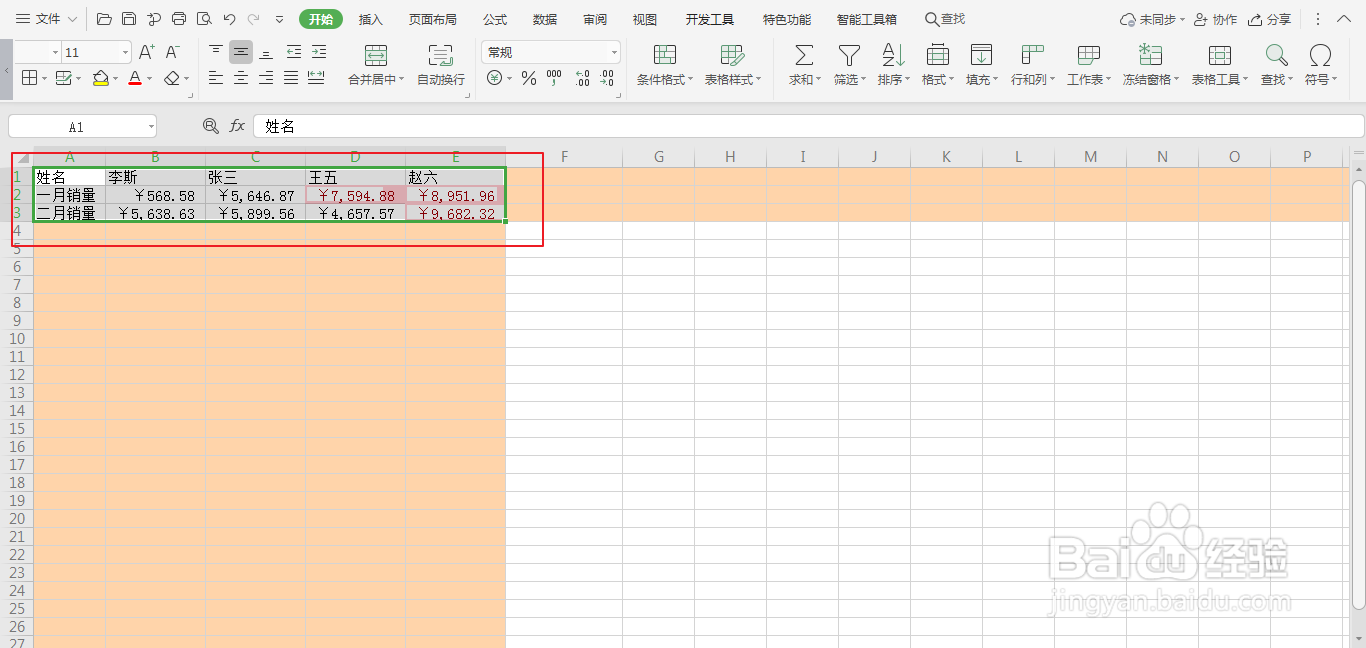1366x648 pixels.
Task: Click the print icon
Action: tap(179, 19)
